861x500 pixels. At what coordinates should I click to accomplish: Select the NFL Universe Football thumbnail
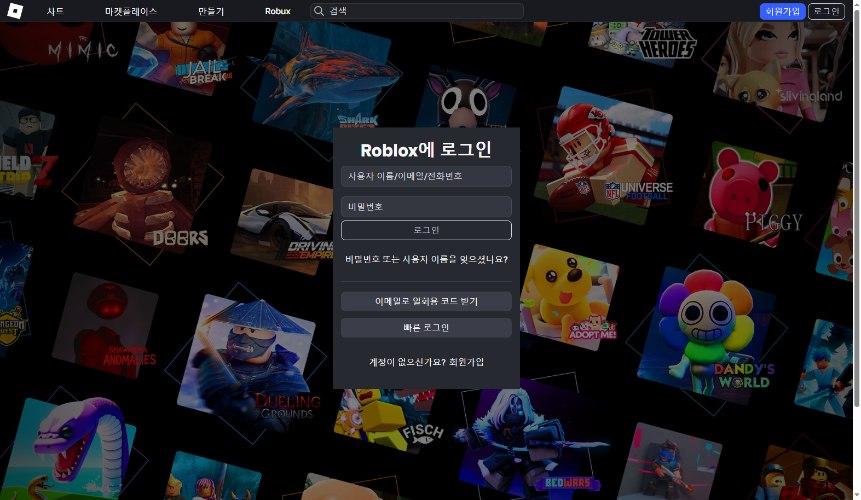(604, 155)
